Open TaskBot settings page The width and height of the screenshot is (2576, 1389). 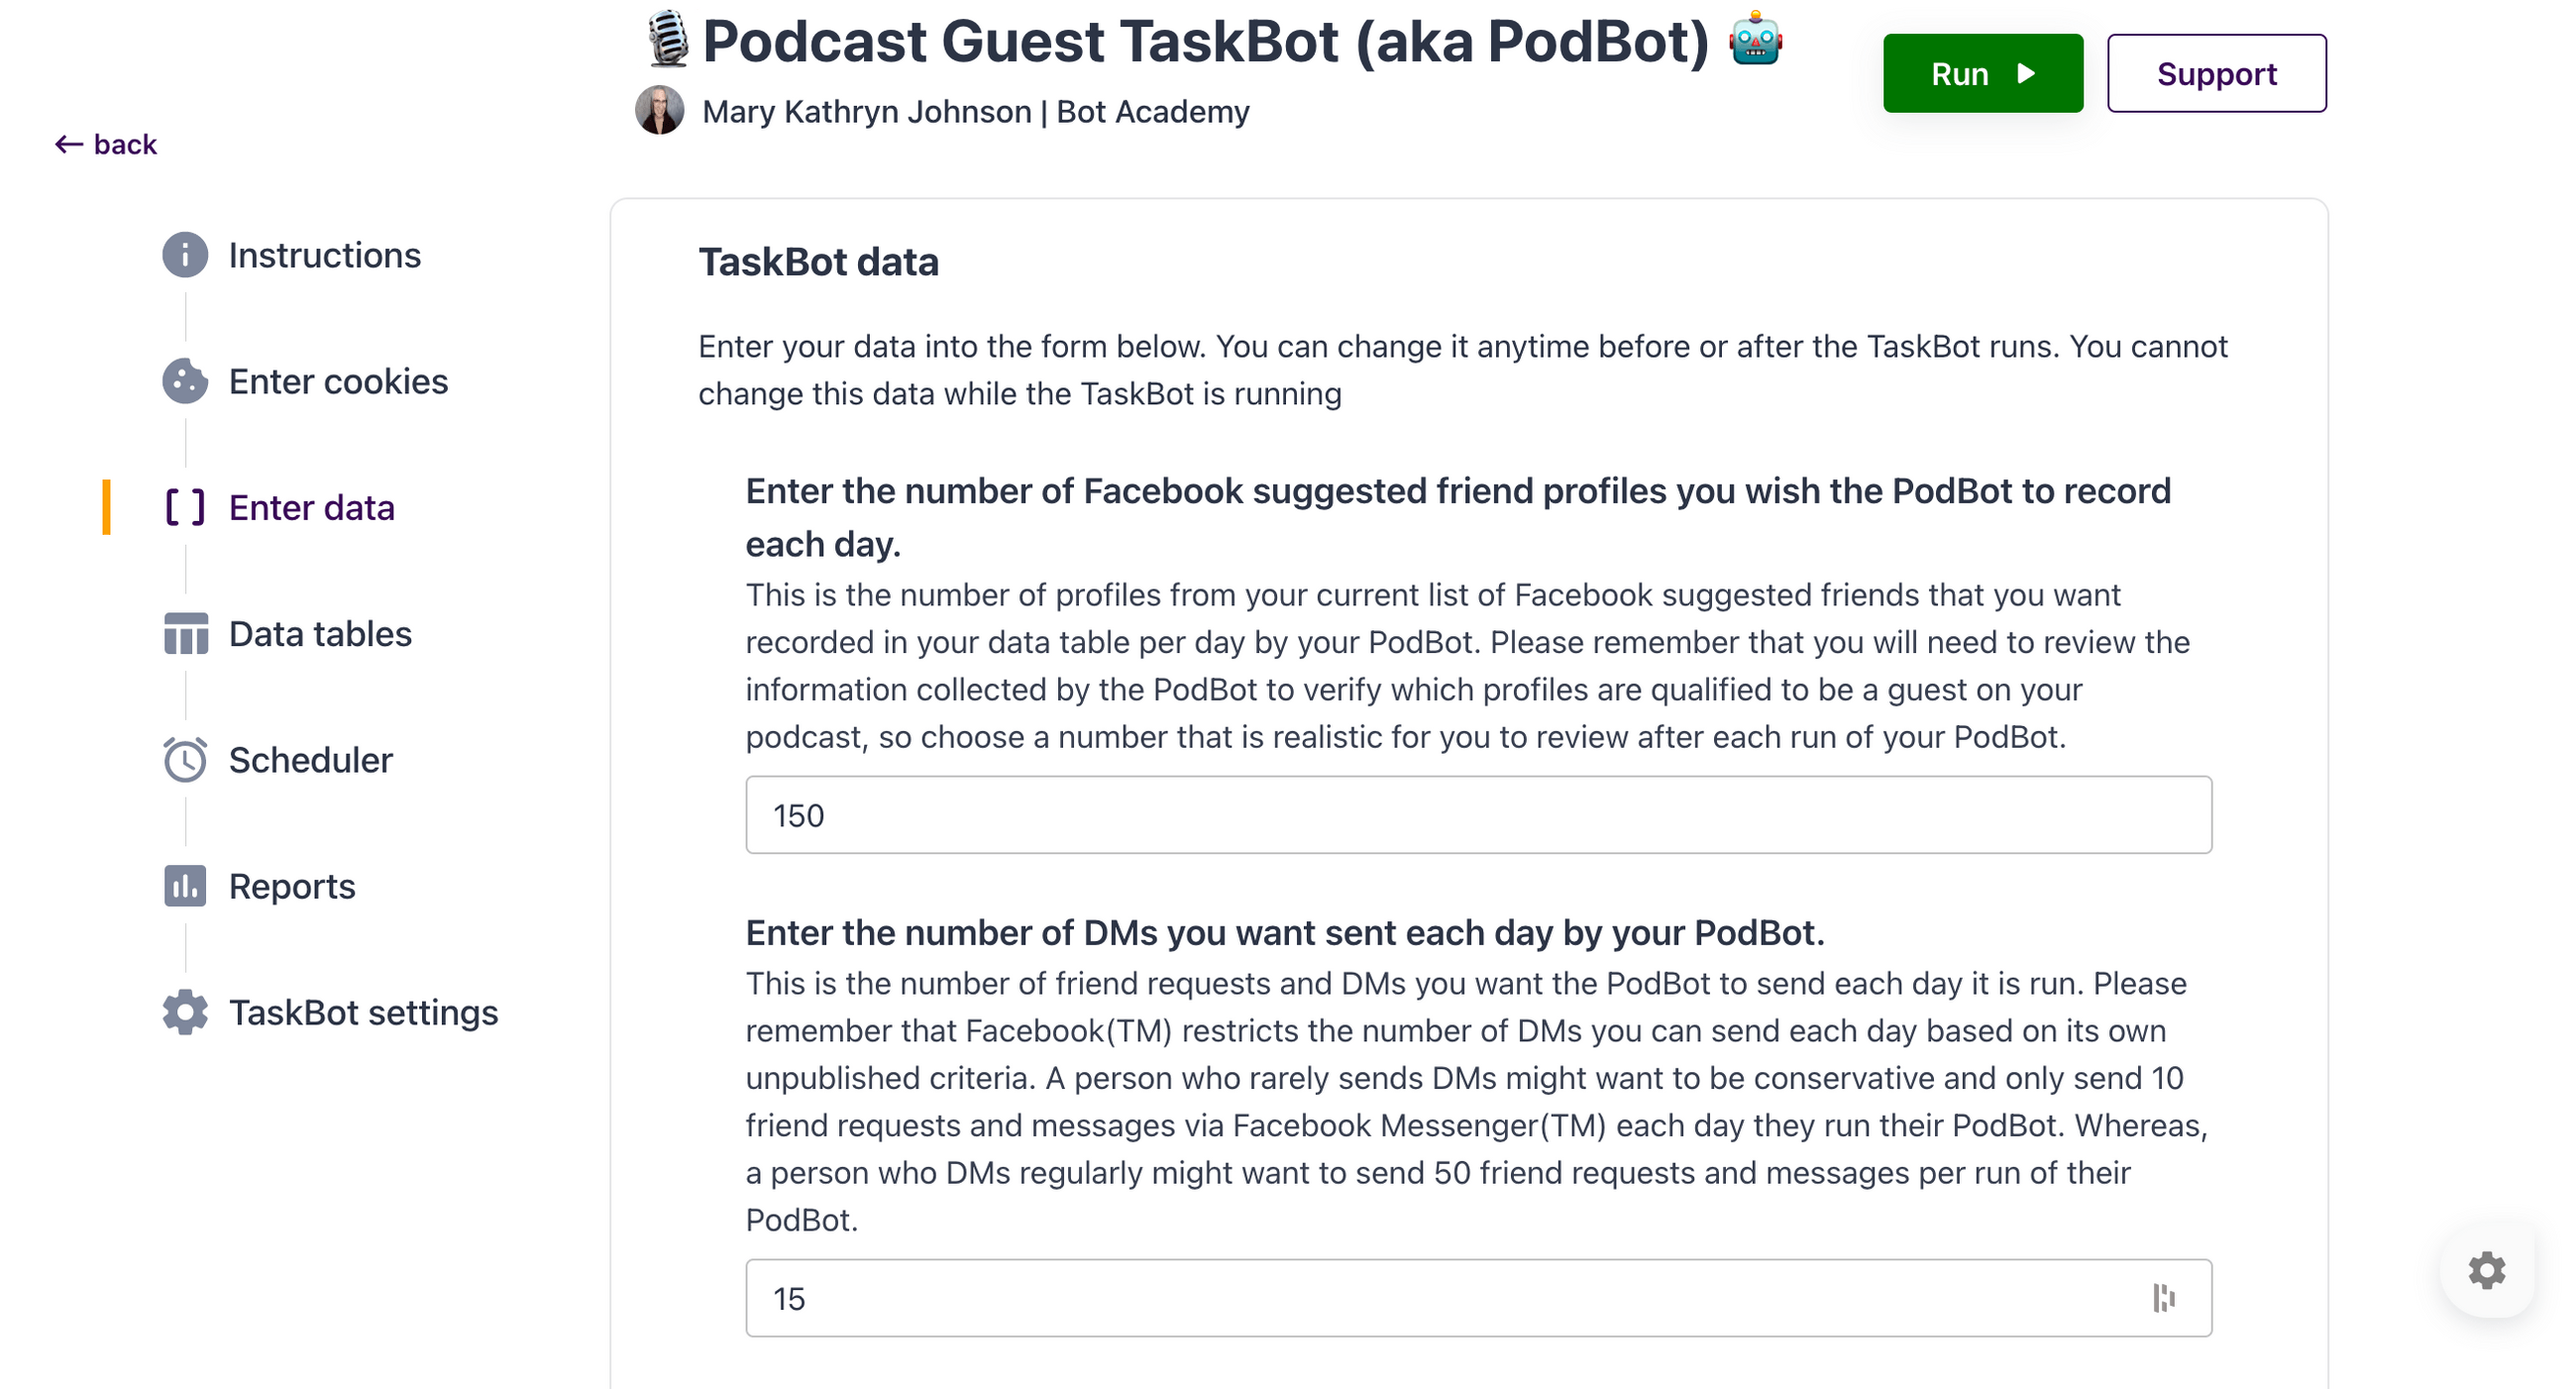(x=363, y=1012)
